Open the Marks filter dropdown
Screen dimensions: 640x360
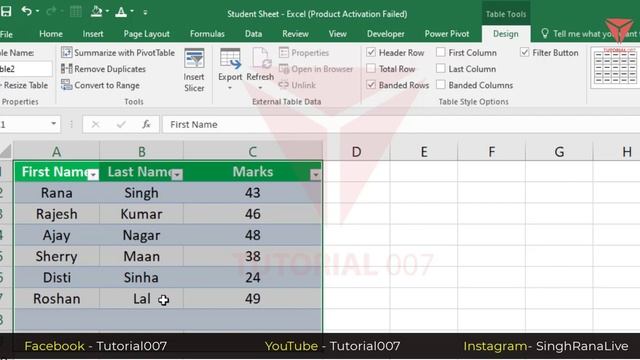[x=316, y=175]
